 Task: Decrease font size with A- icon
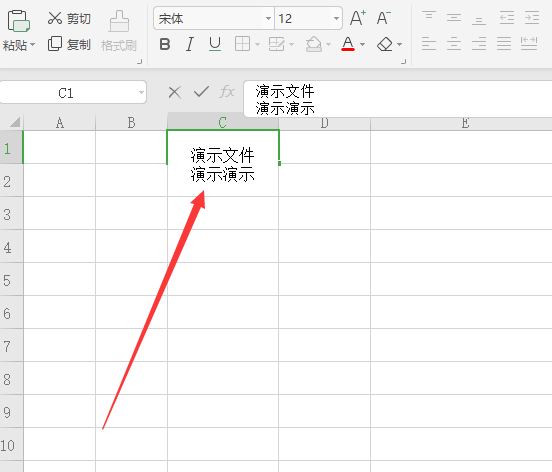tap(383, 18)
